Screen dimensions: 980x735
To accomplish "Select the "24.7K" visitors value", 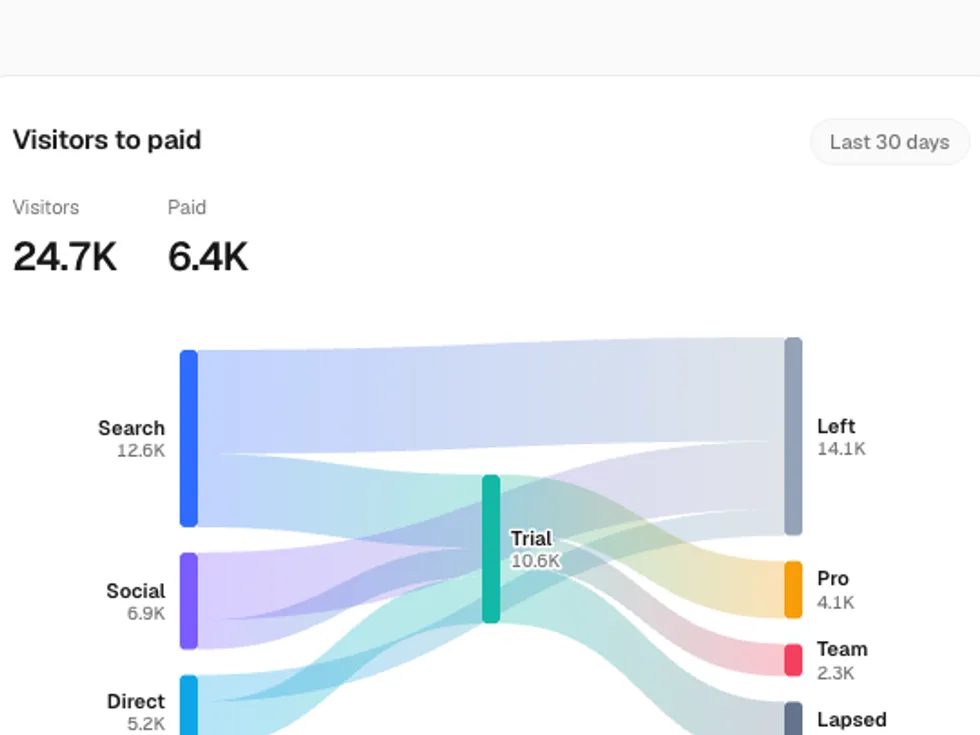I will point(65,257).
